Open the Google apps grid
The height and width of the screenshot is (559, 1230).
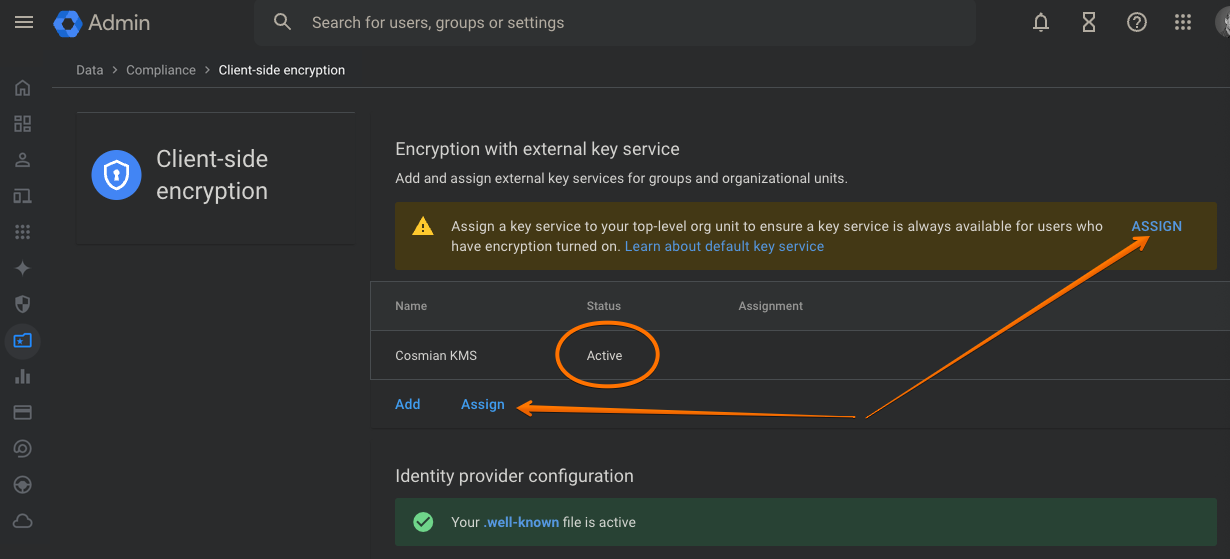point(1183,22)
